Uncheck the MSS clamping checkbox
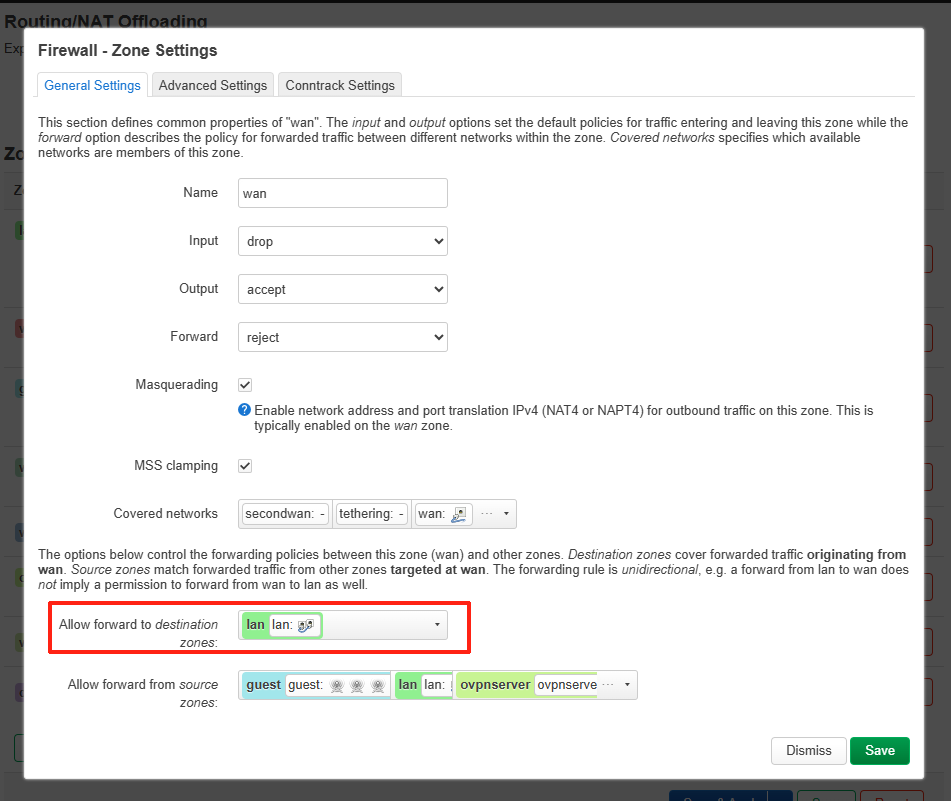The image size is (951, 801). (245, 466)
